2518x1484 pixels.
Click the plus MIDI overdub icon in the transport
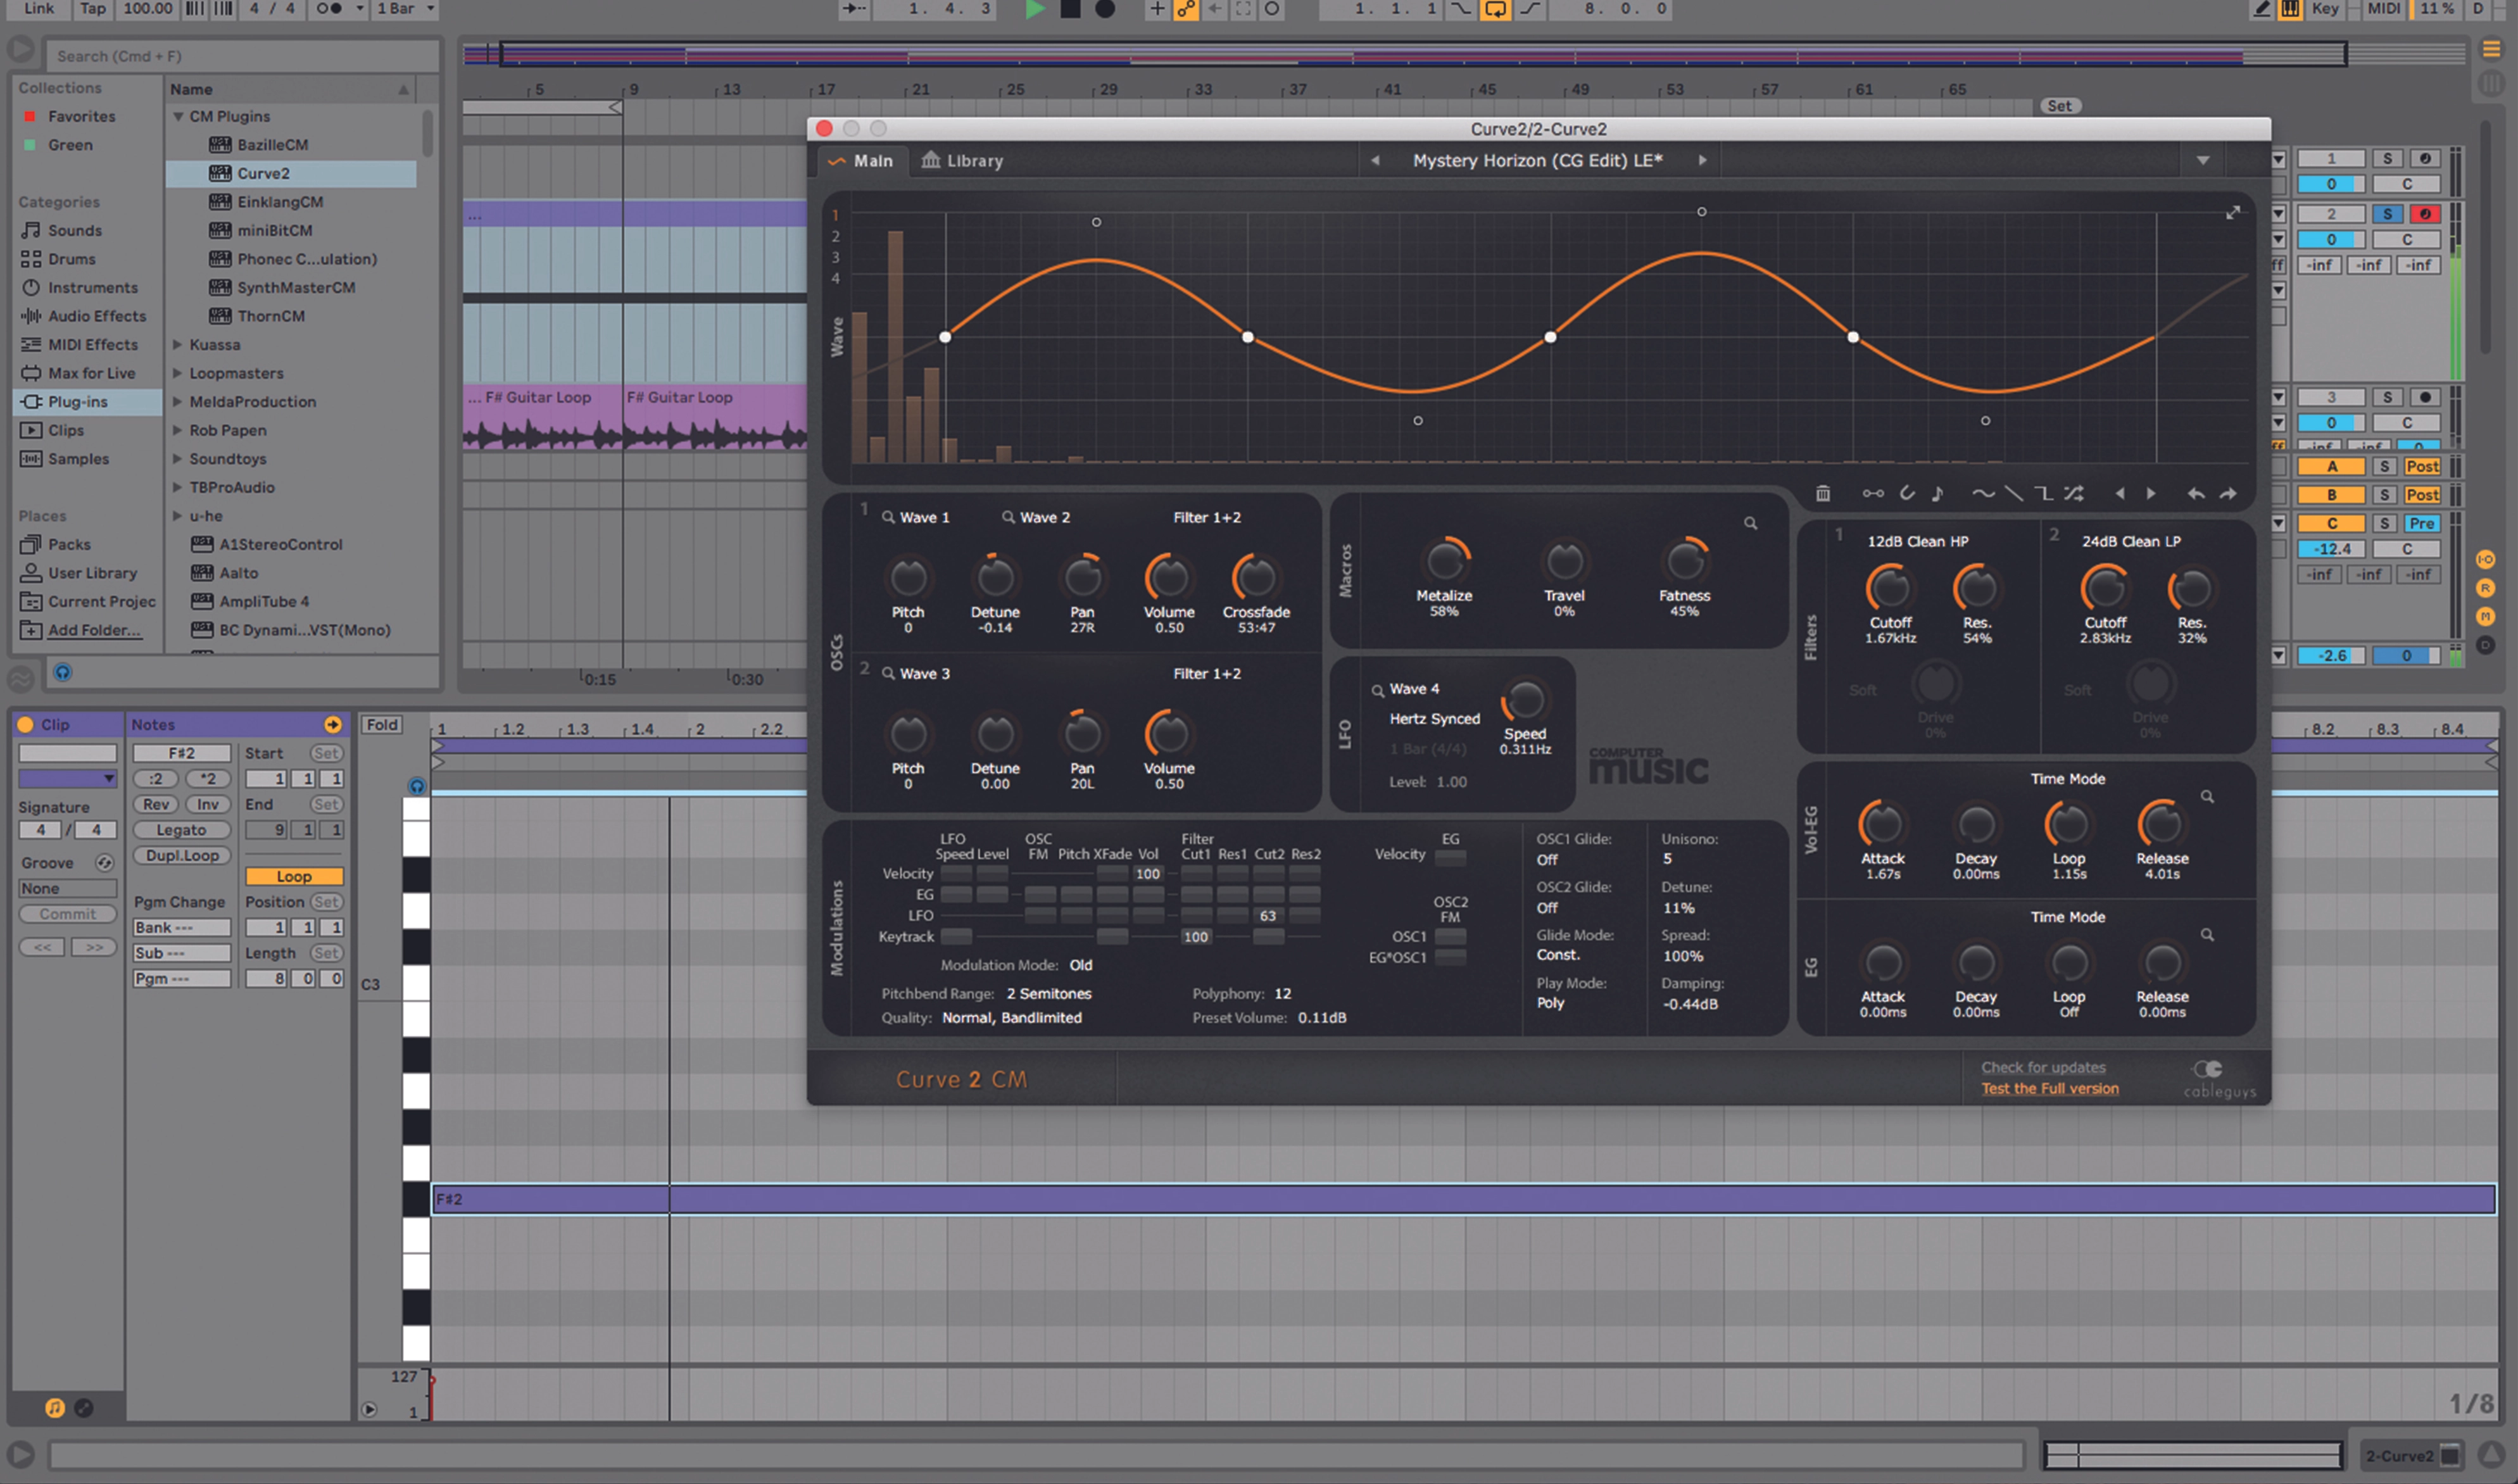tap(1157, 9)
